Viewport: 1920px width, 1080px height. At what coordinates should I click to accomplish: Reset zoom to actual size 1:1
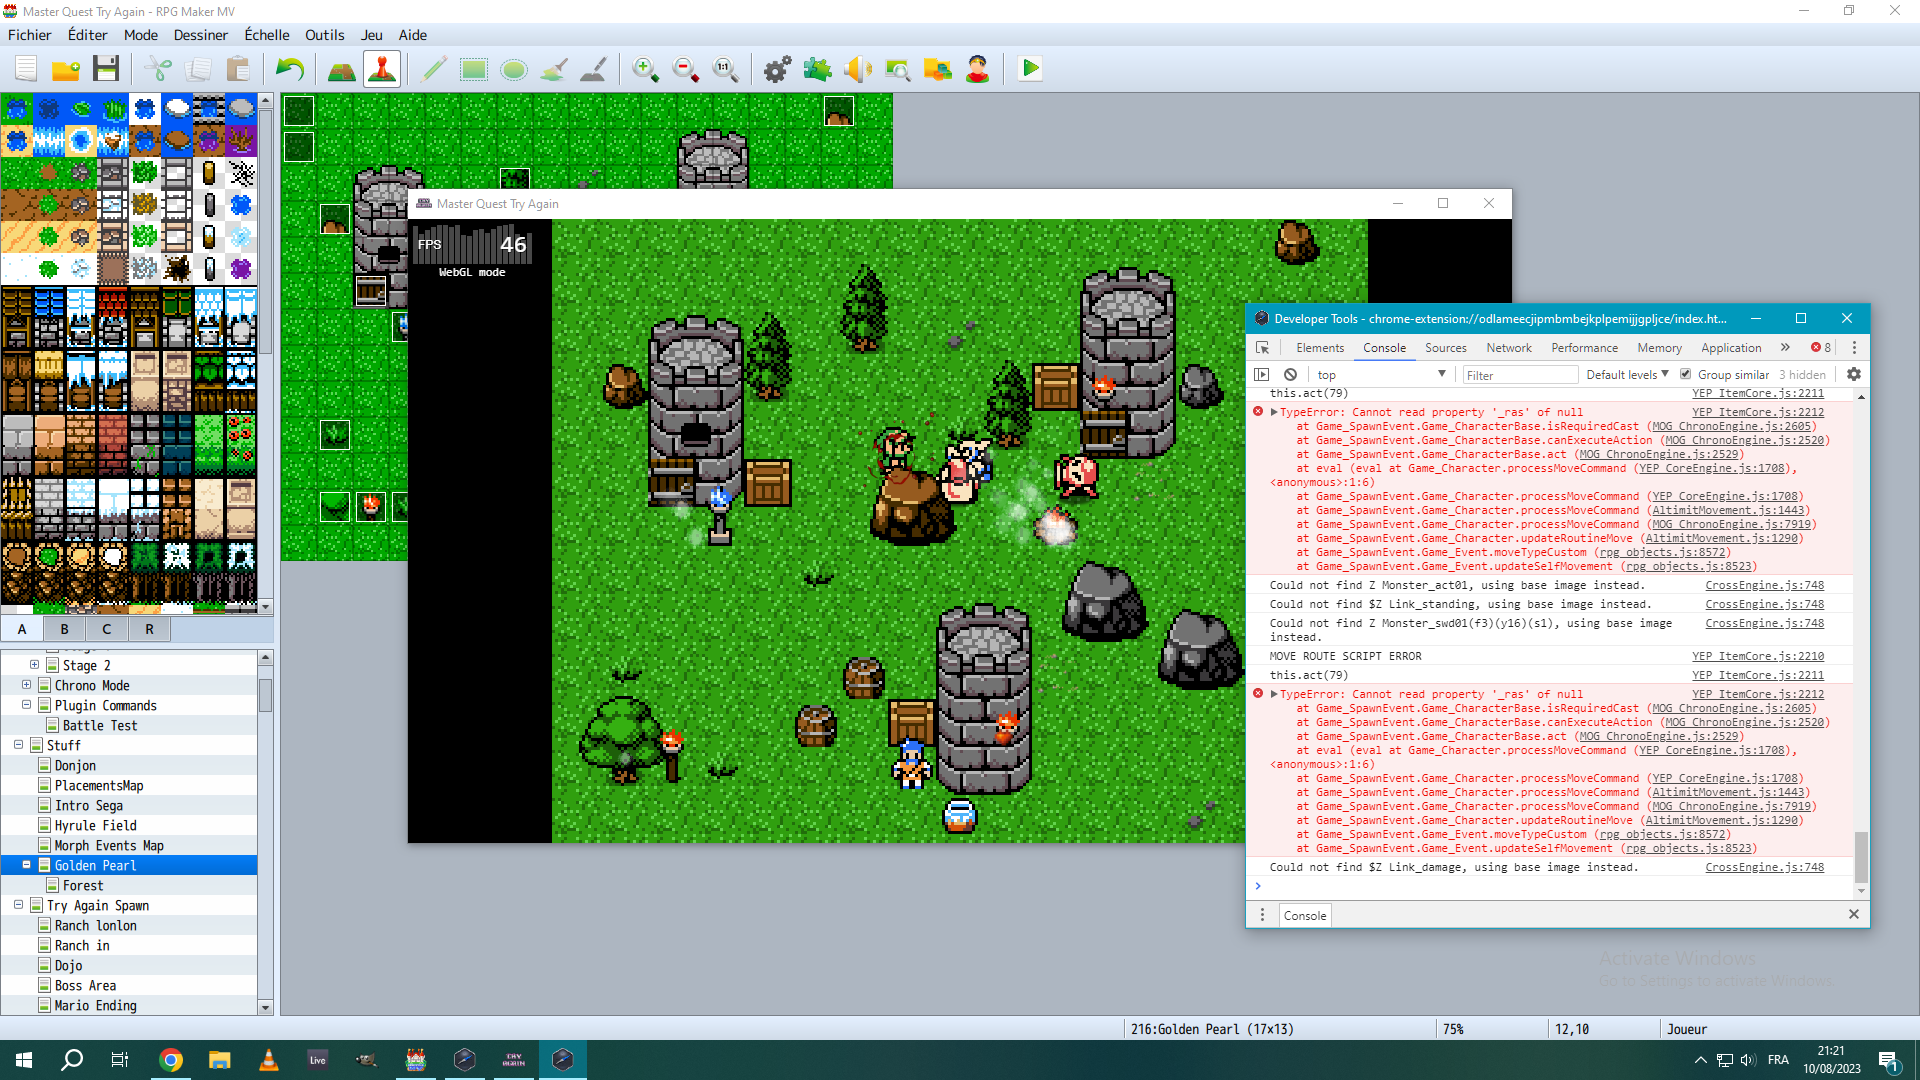pyautogui.click(x=726, y=69)
